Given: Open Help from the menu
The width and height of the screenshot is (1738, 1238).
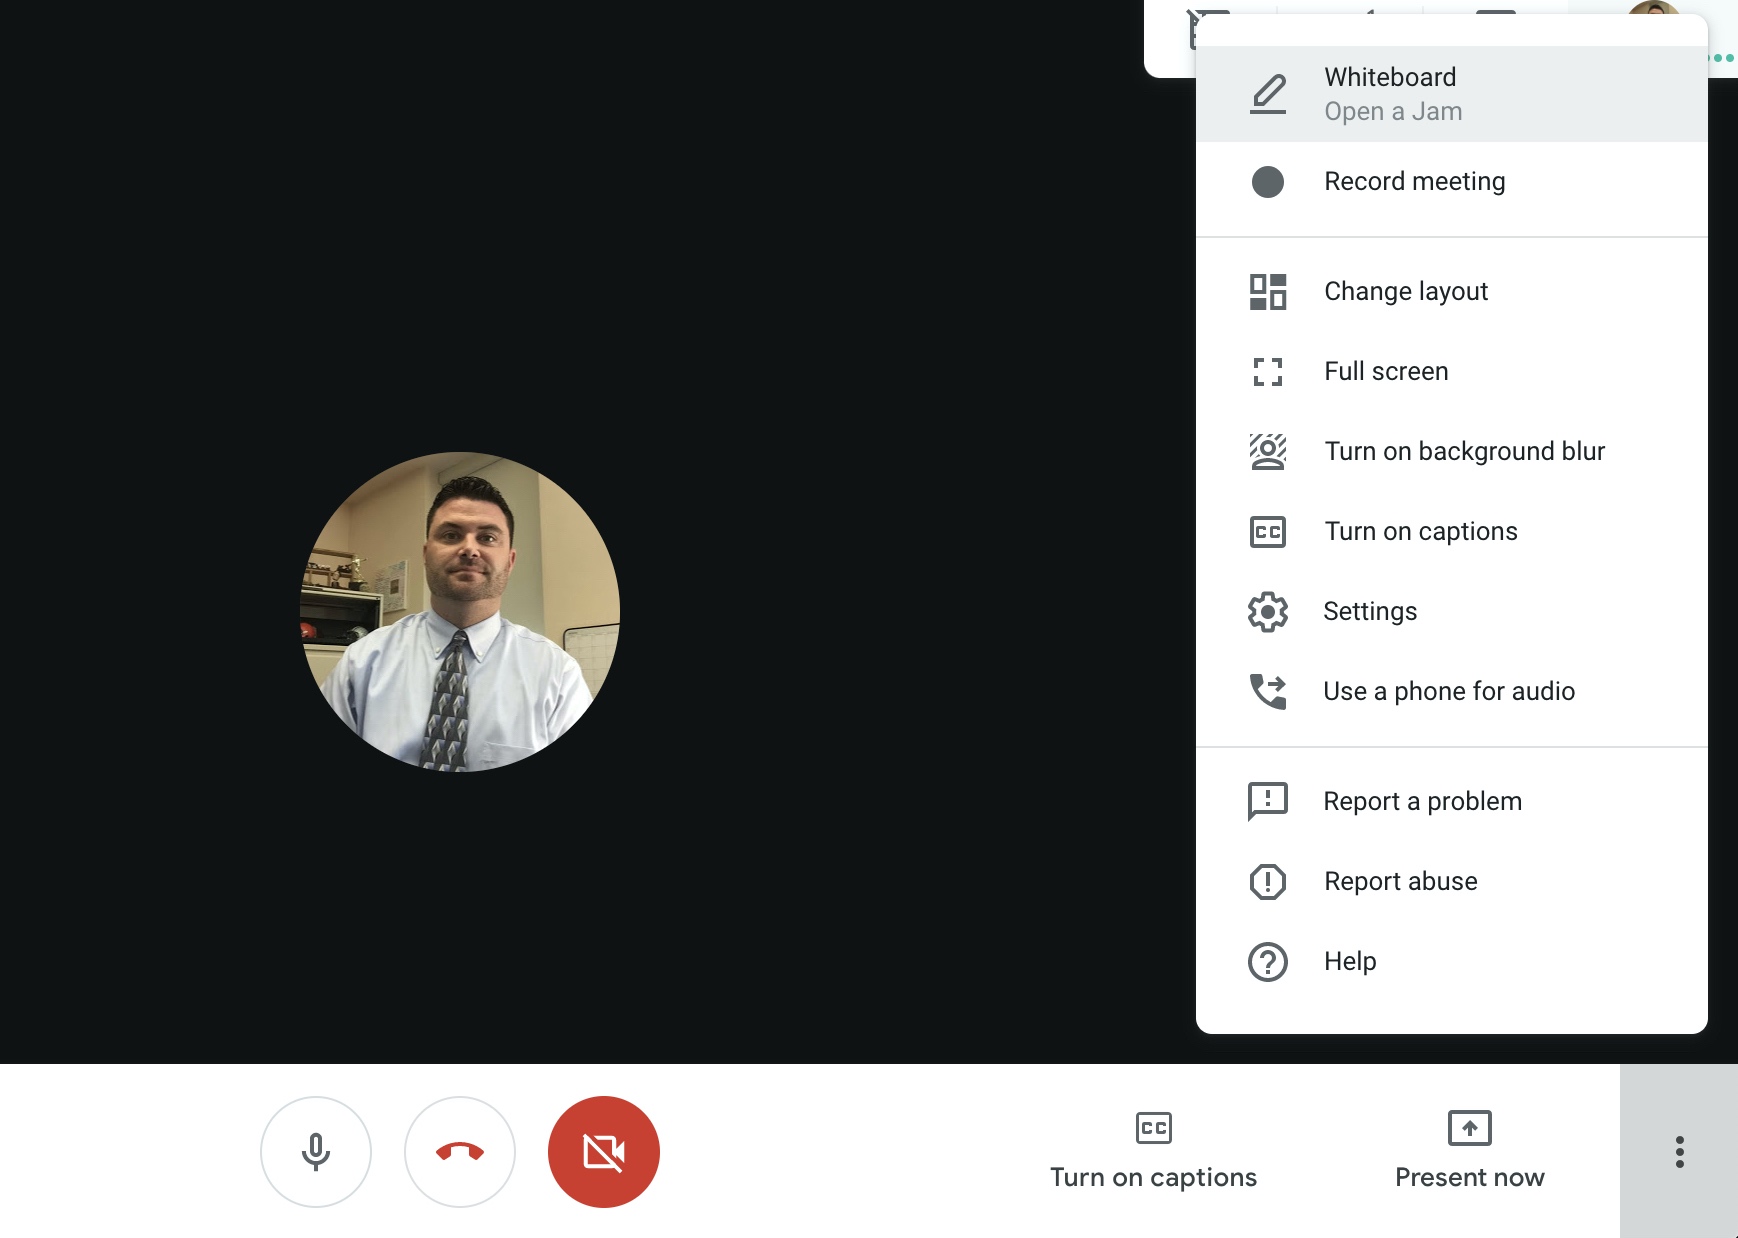Looking at the screenshot, I should [x=1349, y=960].
